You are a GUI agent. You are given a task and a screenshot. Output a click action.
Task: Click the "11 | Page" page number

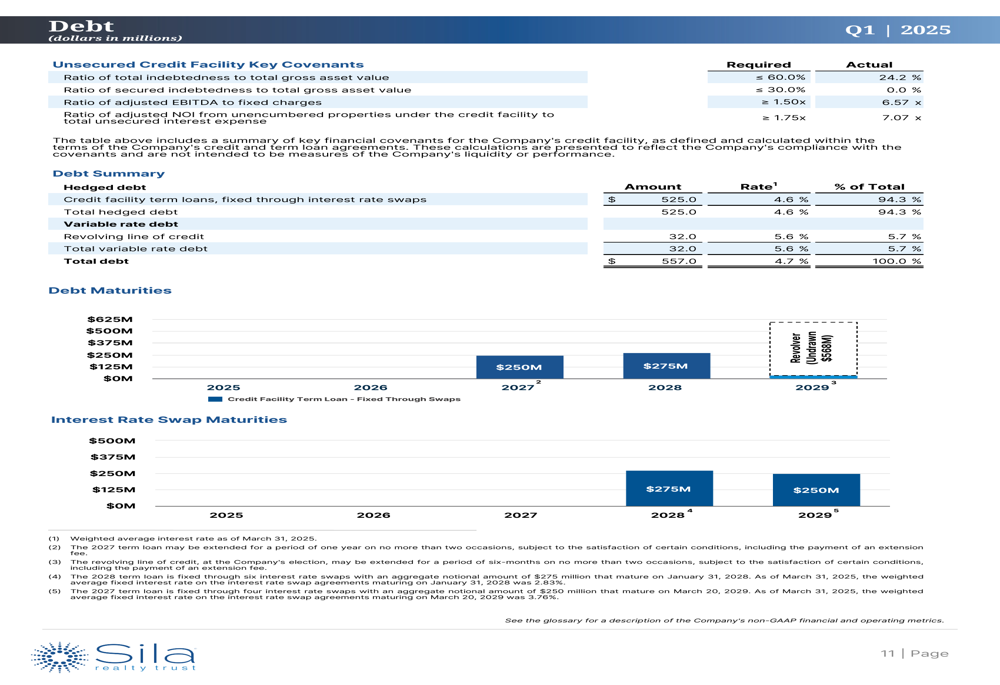tap(915, 654)
